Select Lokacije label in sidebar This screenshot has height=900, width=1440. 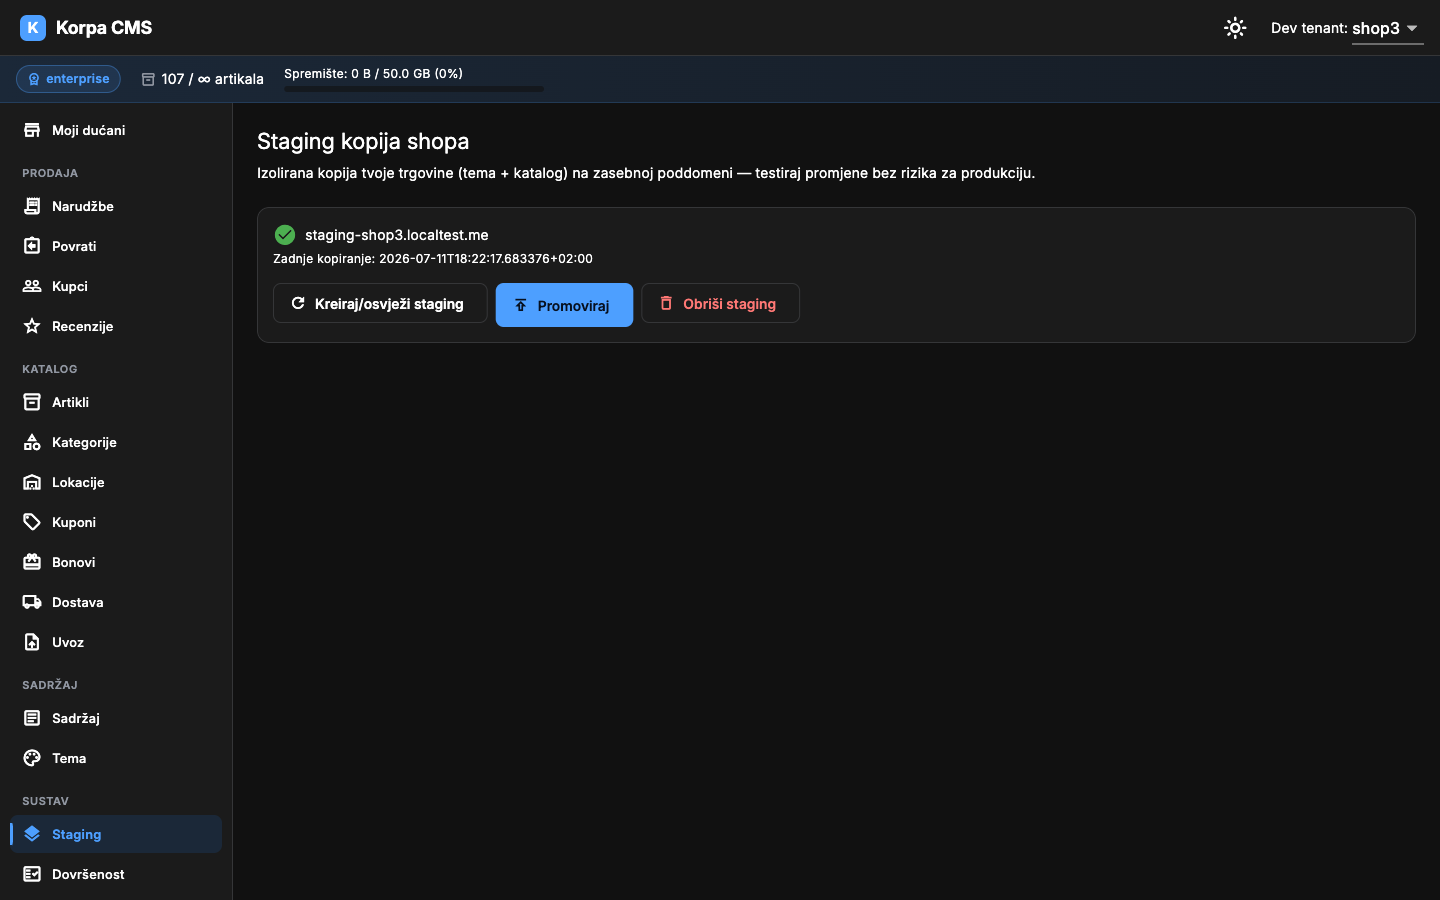point(78,482)
